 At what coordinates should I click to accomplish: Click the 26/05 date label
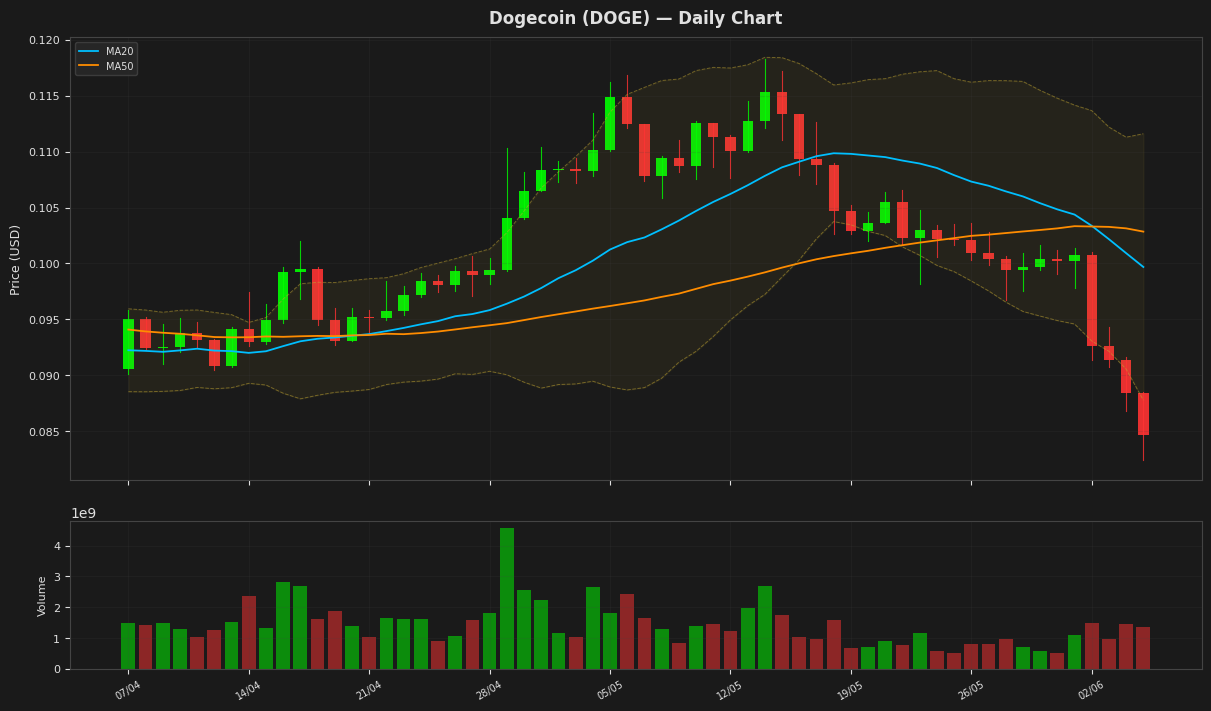tap(970, 689)
